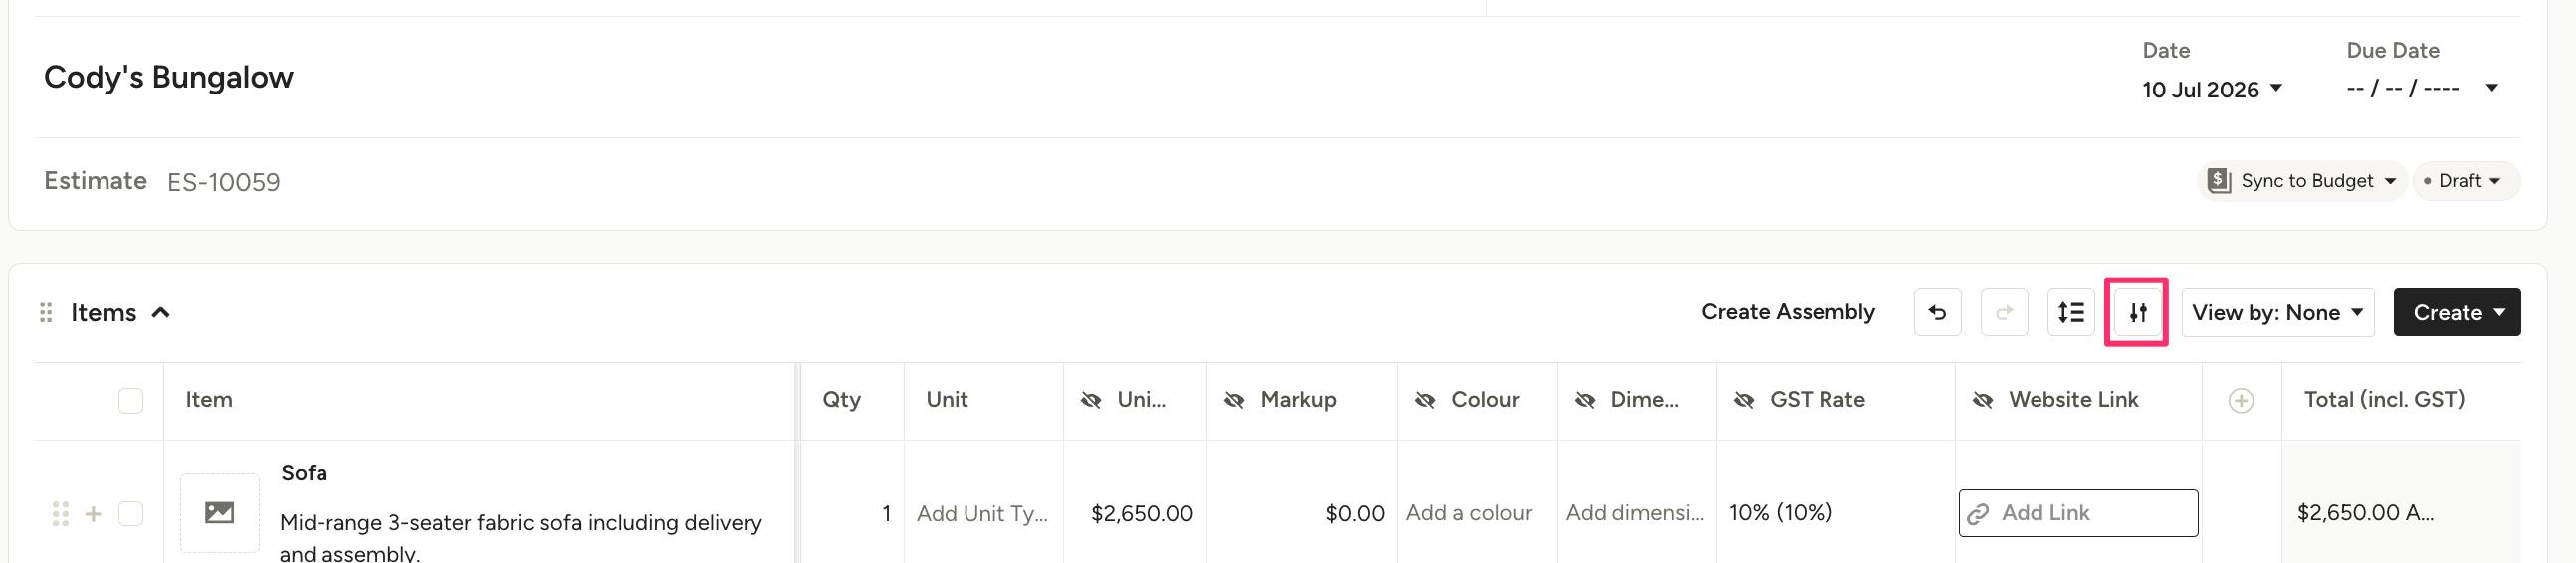2576x563 pixels.
Task: Toggle visibility of the Markup column
Action: click(1235, 400)
